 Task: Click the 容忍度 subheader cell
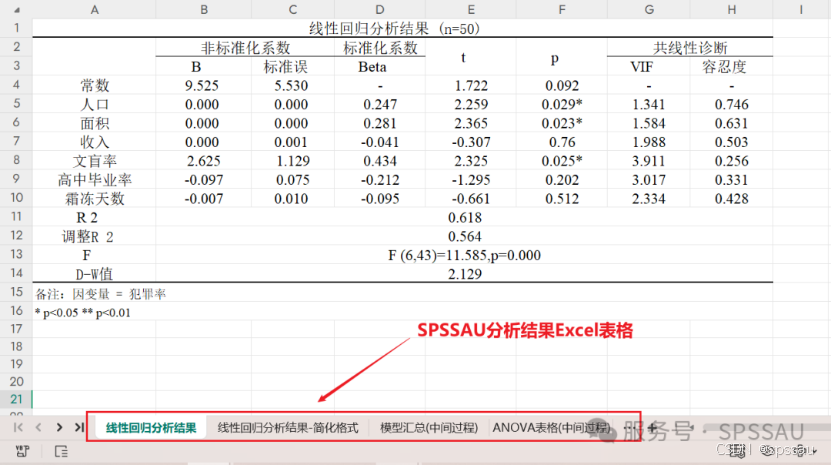(724, 67)
